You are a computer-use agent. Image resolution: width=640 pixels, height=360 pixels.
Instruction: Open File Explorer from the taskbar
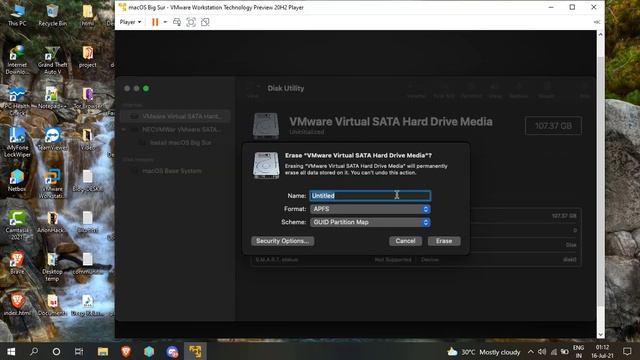click(x=103, y=351)
